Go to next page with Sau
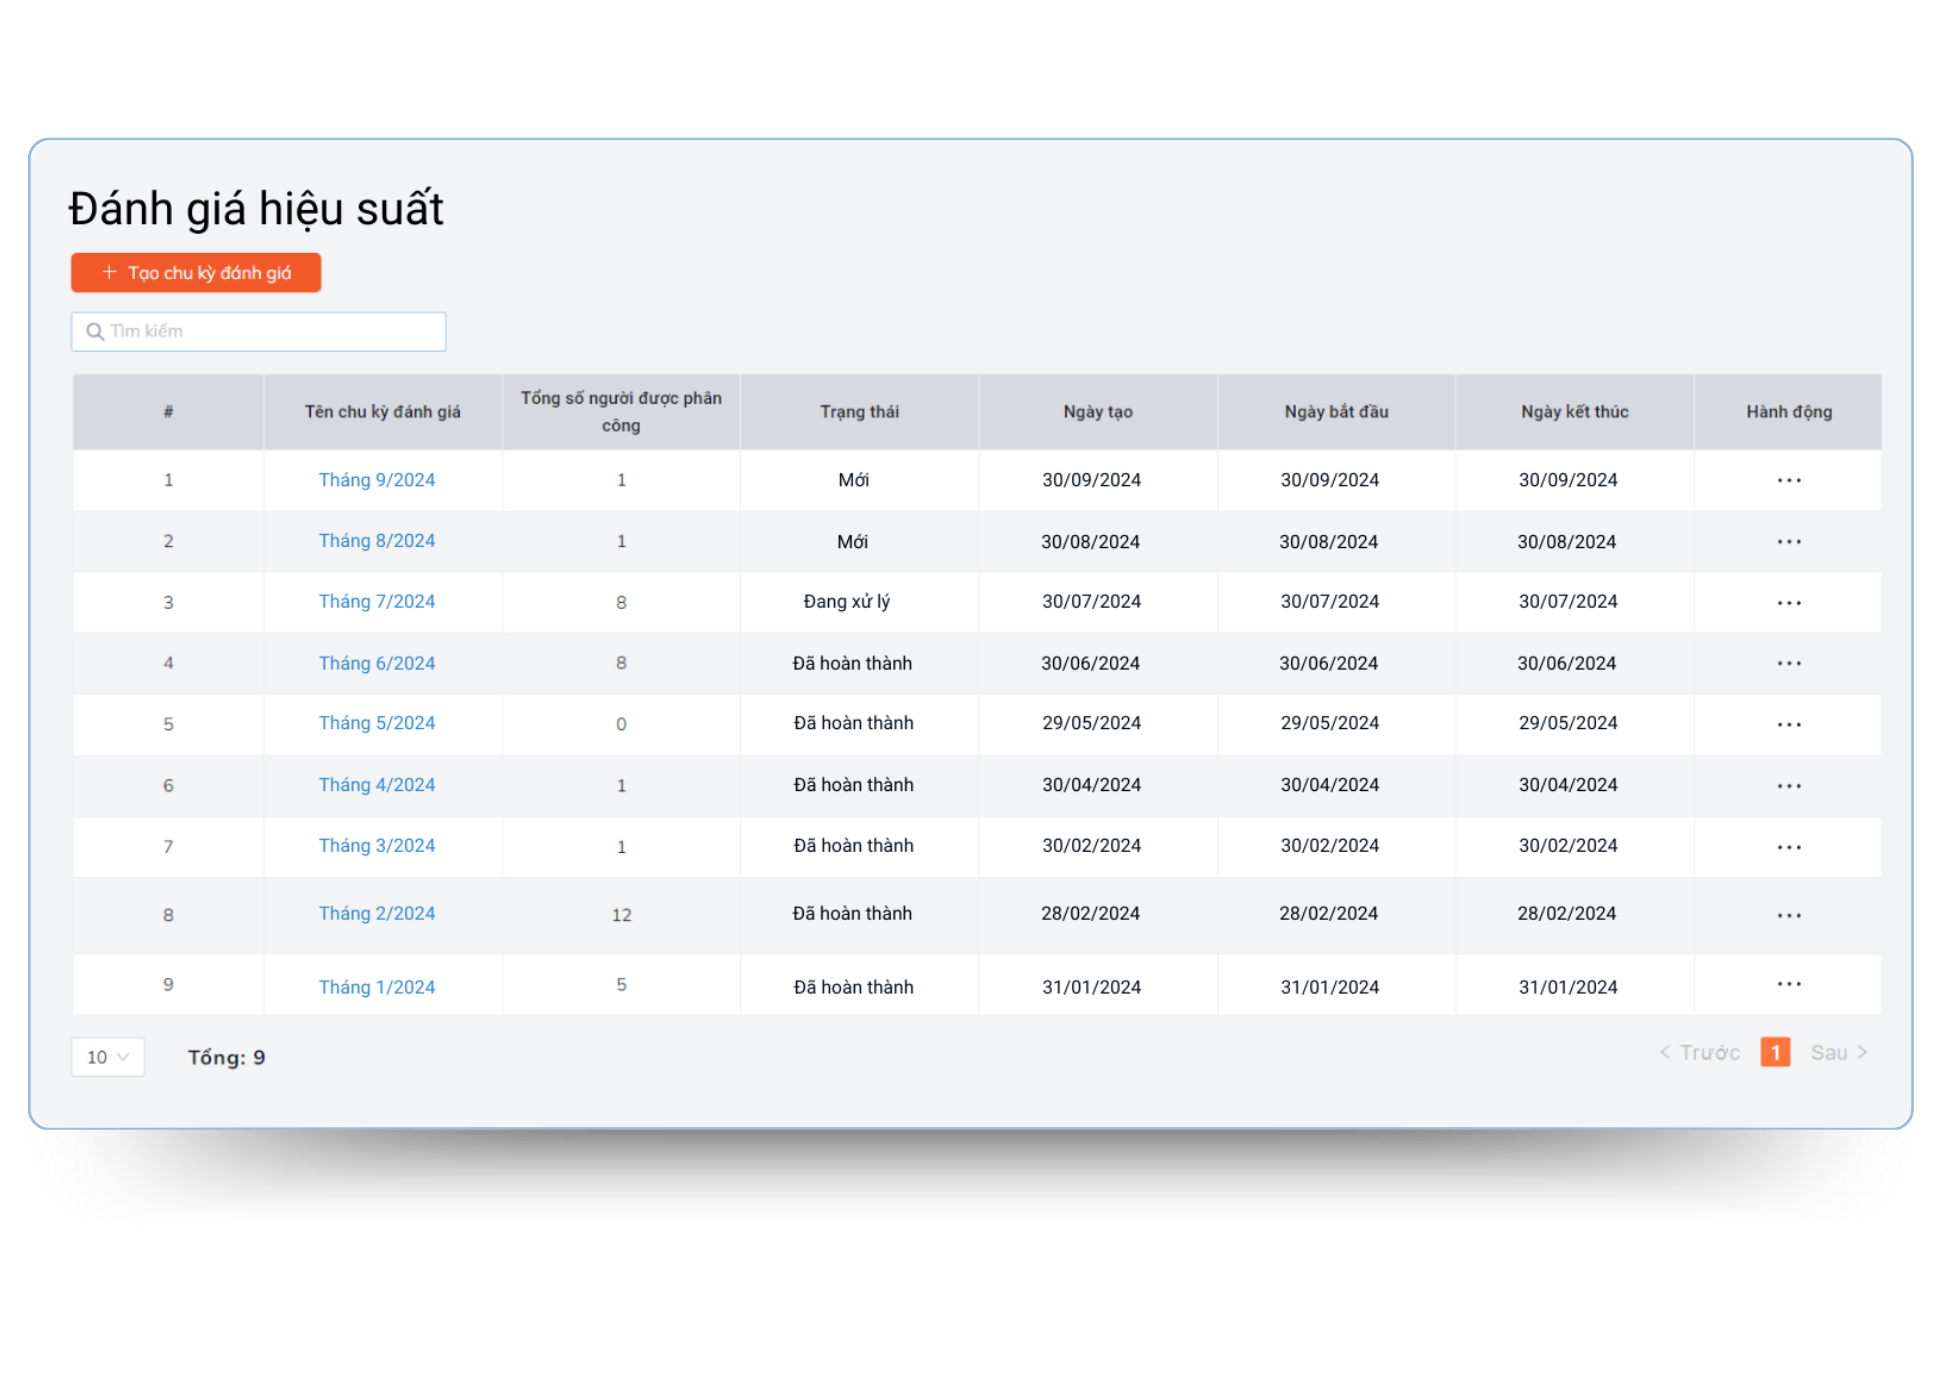 pyautogui.click(x=1838, y=1053)
